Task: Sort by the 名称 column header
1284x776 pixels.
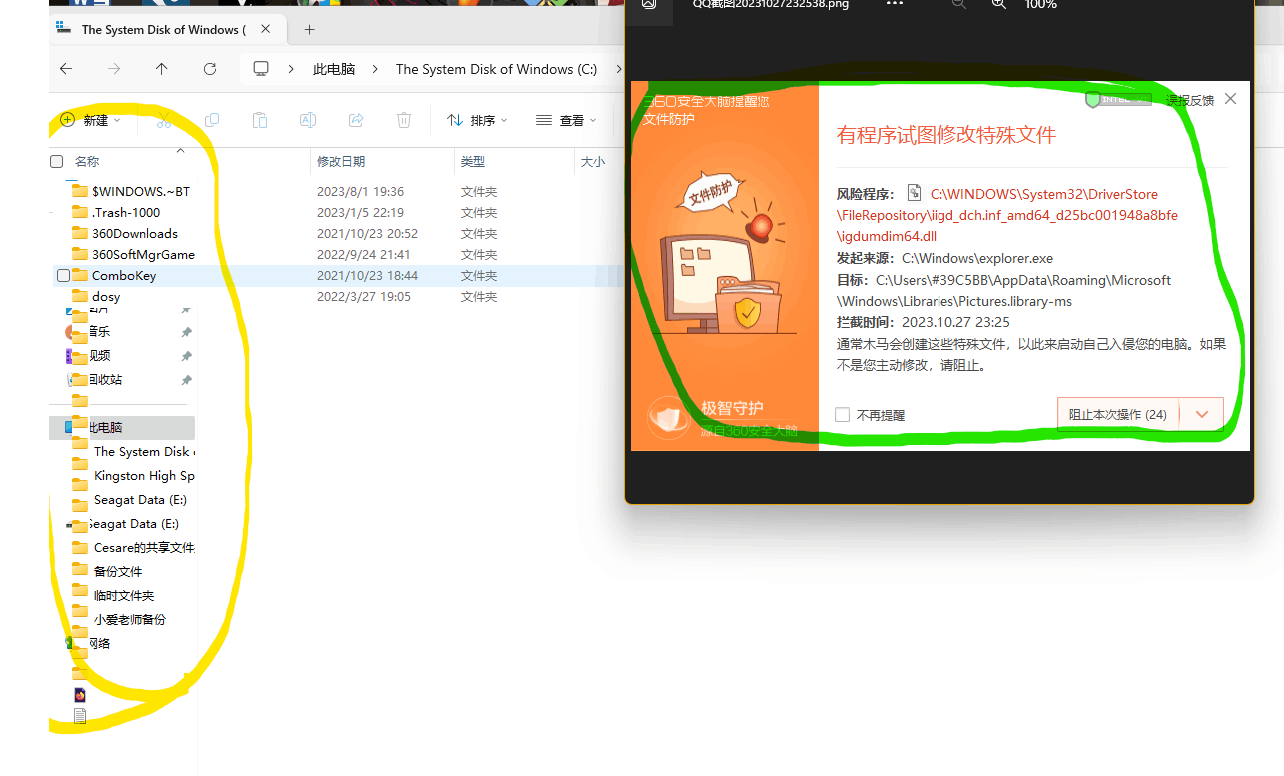Action: coord(87,161)
